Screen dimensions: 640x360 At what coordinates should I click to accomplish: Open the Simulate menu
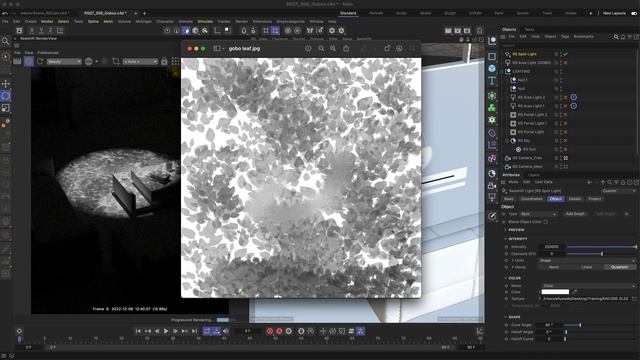[x=205, y=21]
